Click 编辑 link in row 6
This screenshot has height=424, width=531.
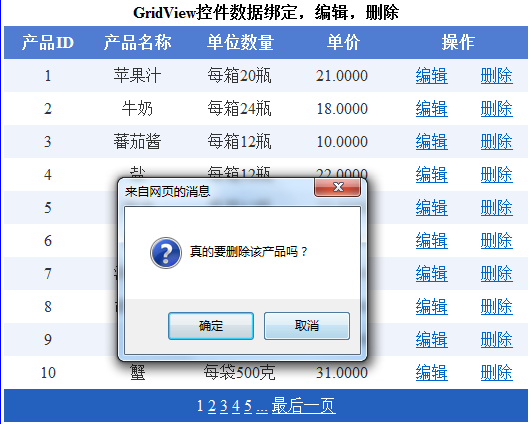click(x=431, y=240)
